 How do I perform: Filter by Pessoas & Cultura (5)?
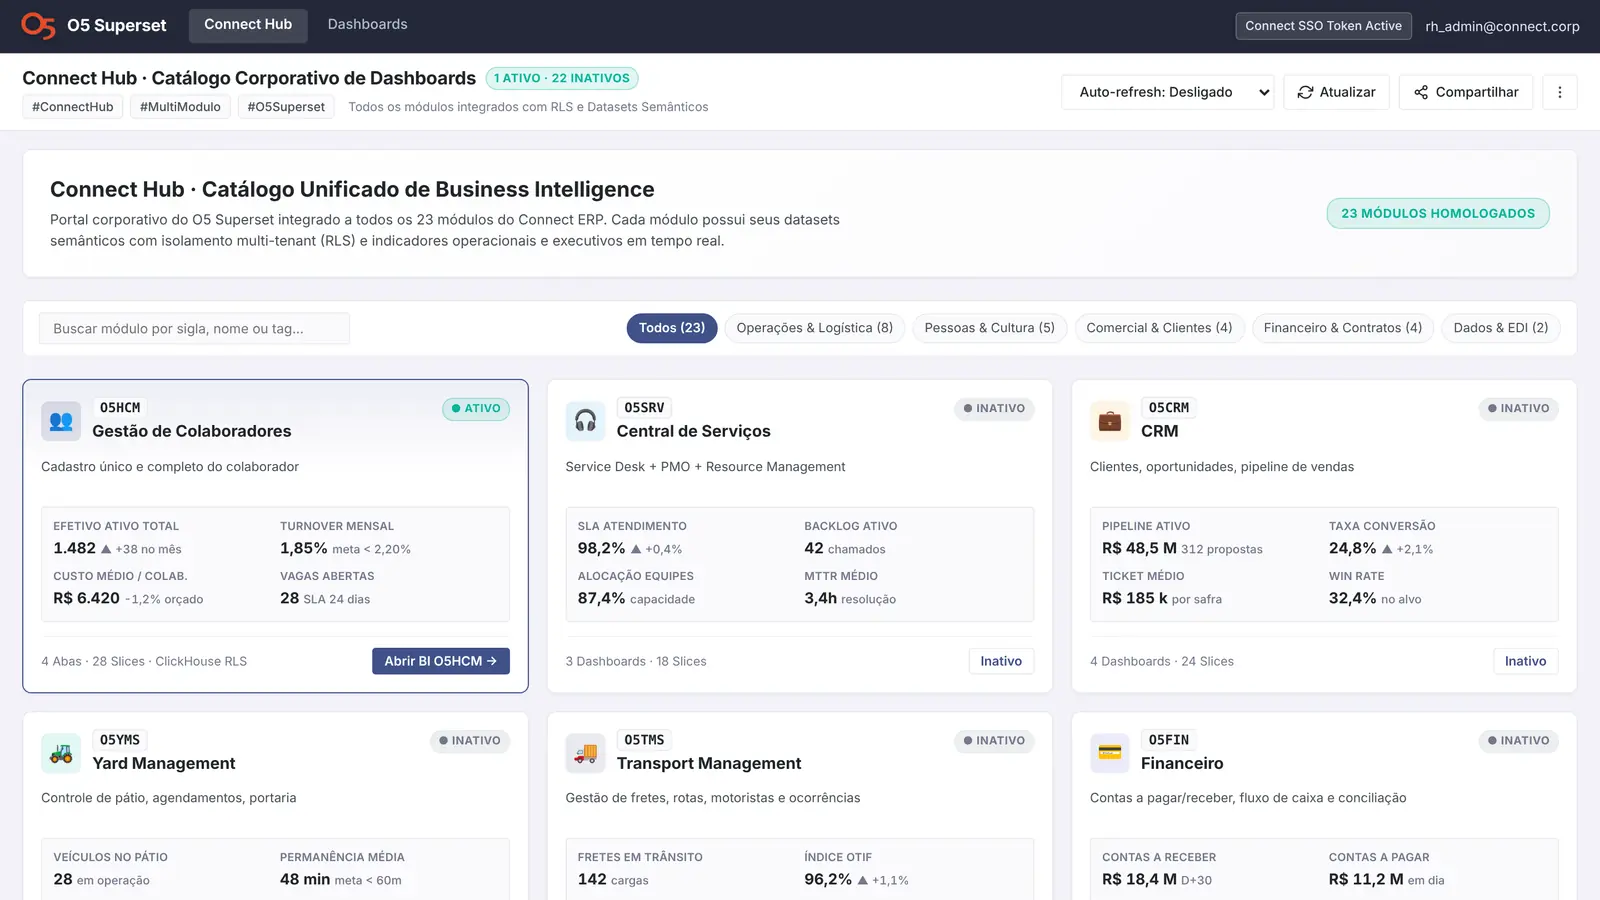pos(990,328)
